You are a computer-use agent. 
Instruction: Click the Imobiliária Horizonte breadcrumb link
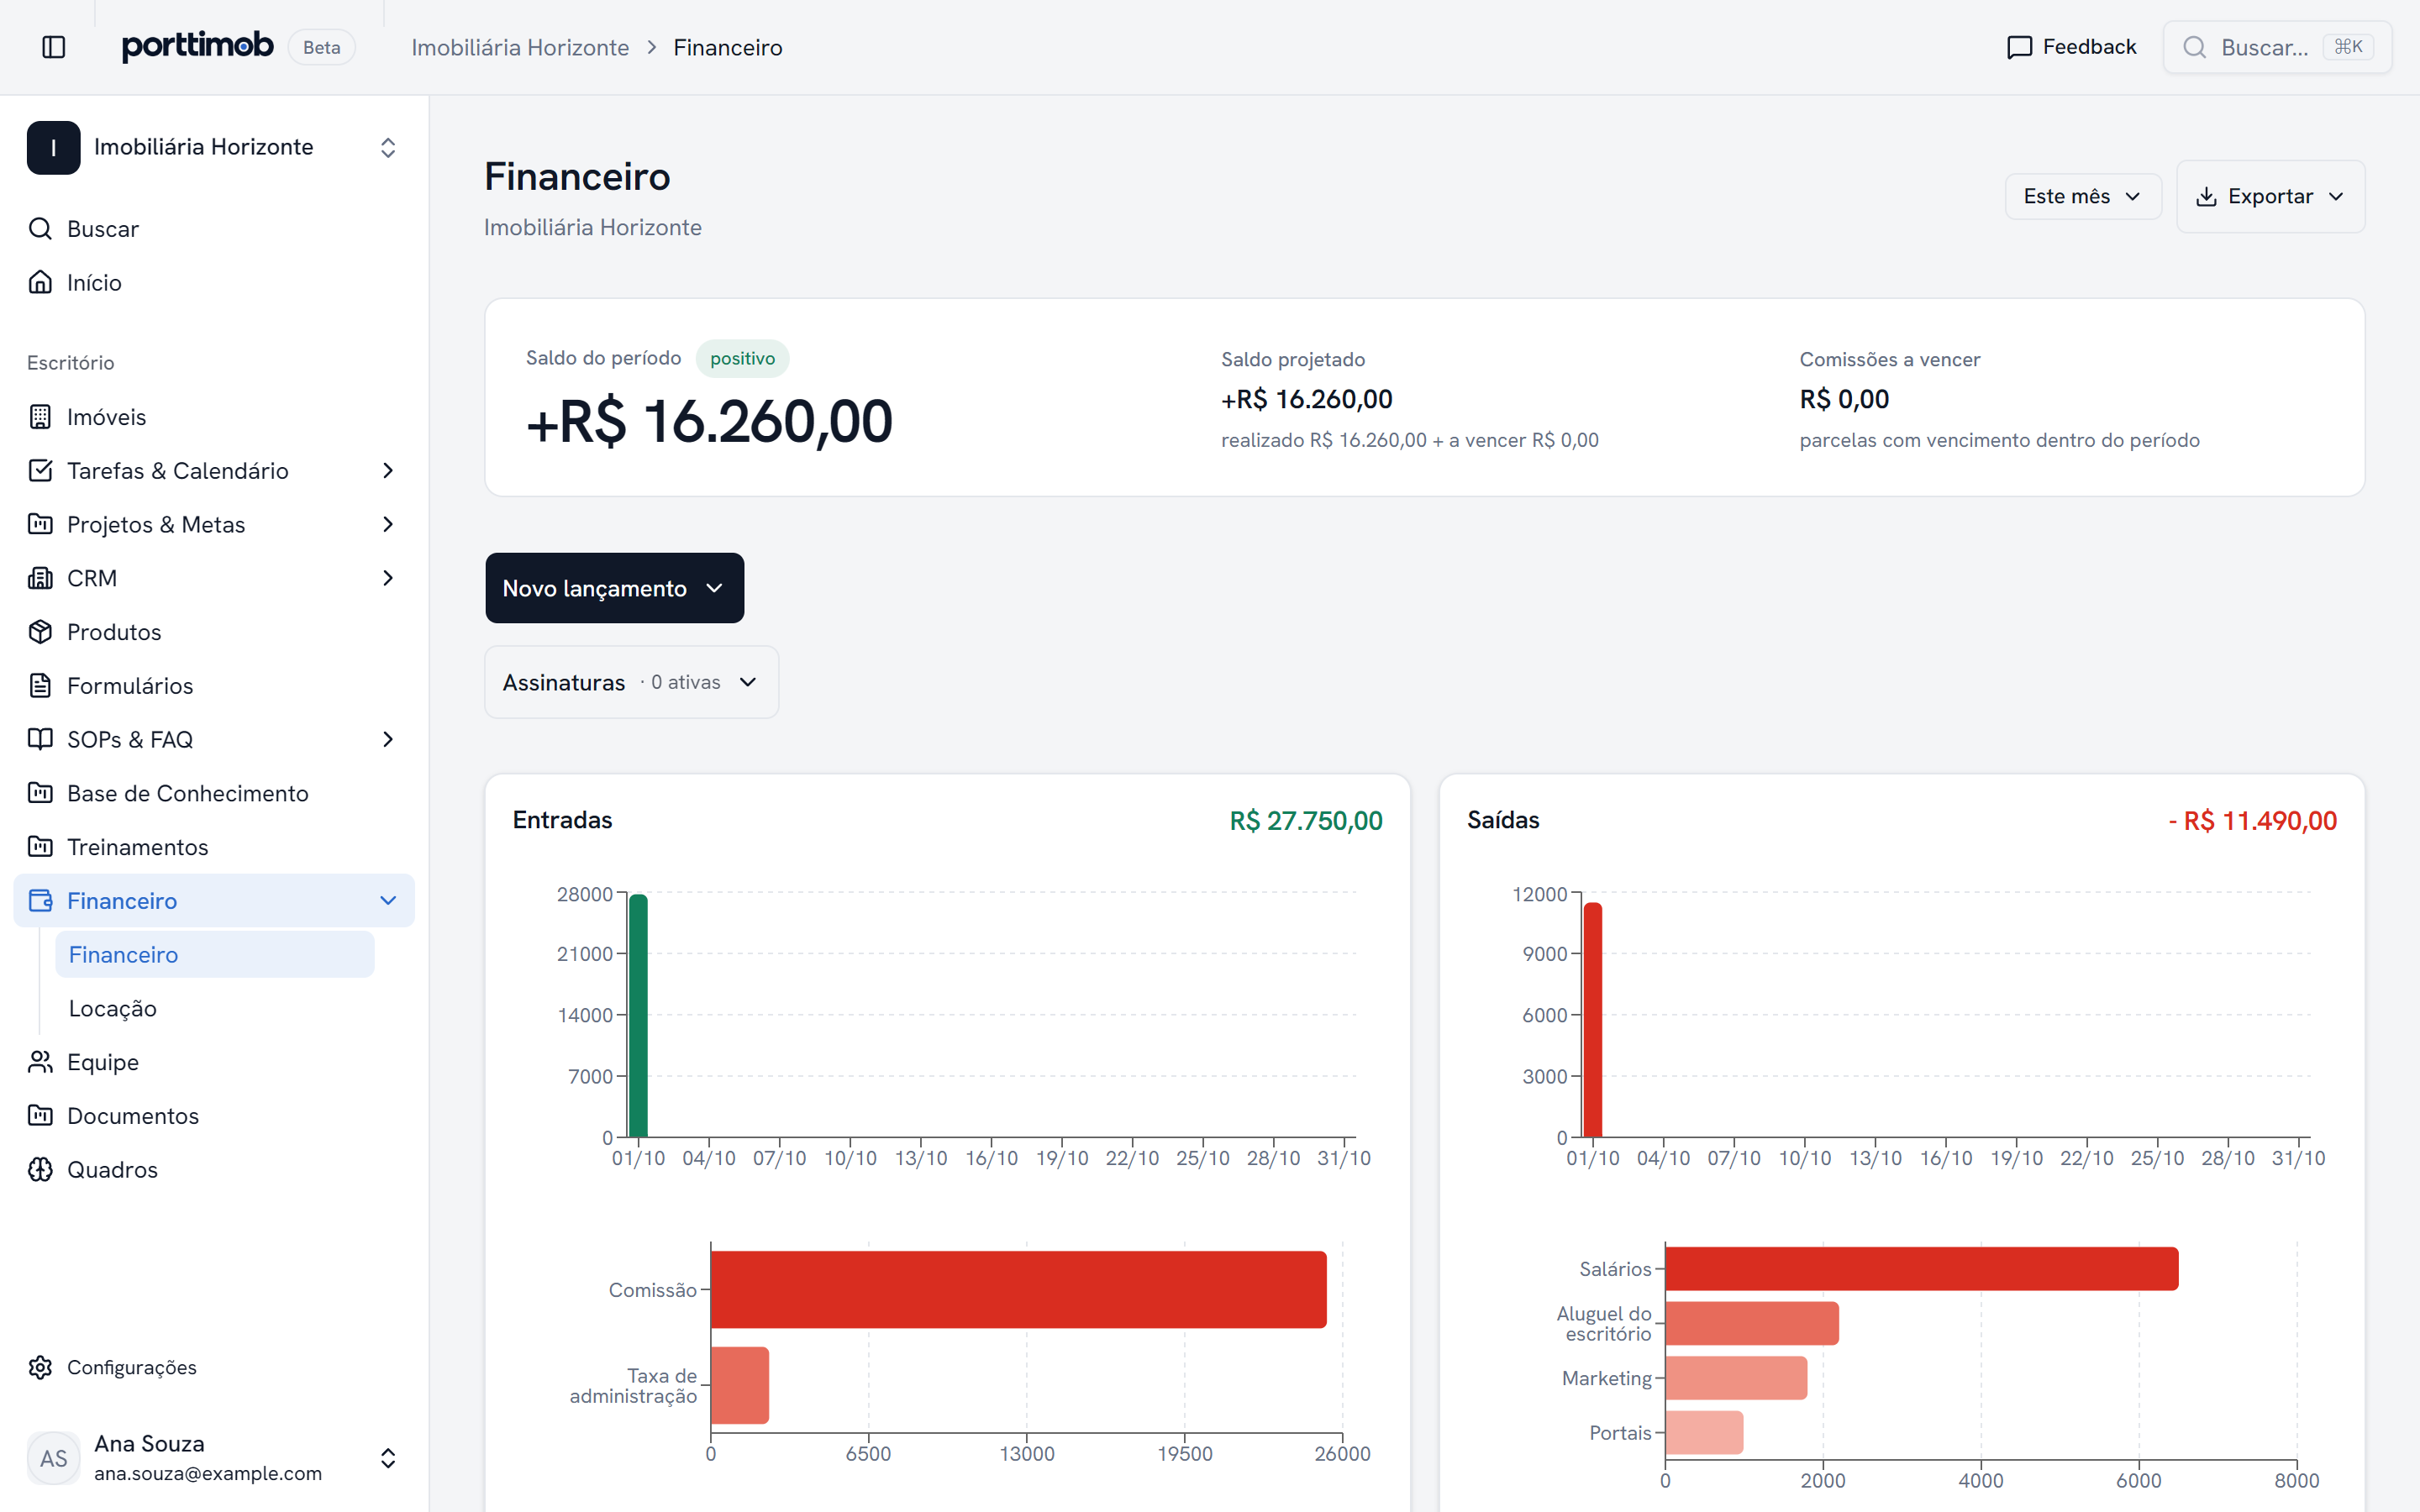tap(520, 47)
